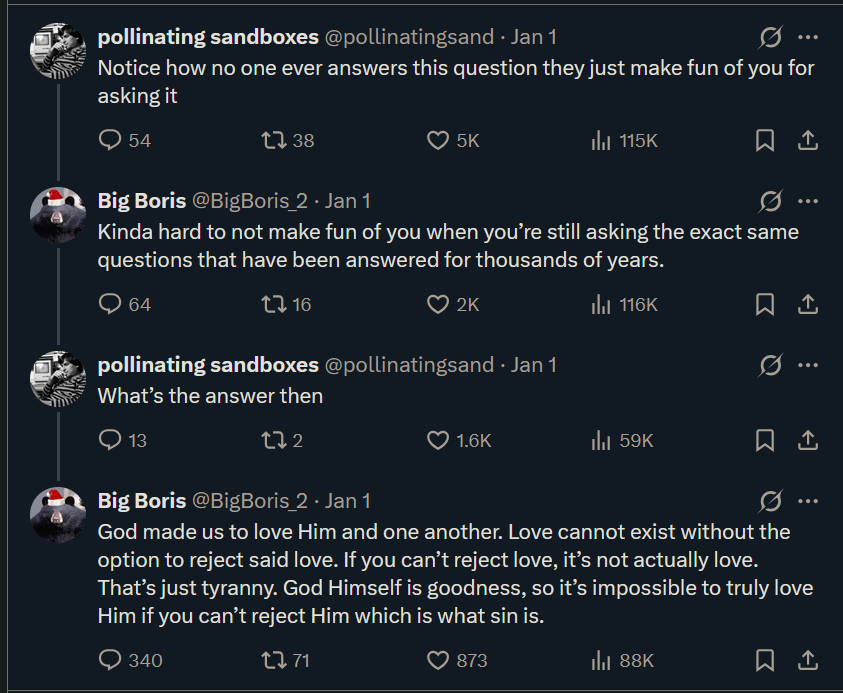Screen dimensions: 843x693
Task: Repost the tweet with 38 reposts
Action: pyautogui.click(x=272, y=141)
